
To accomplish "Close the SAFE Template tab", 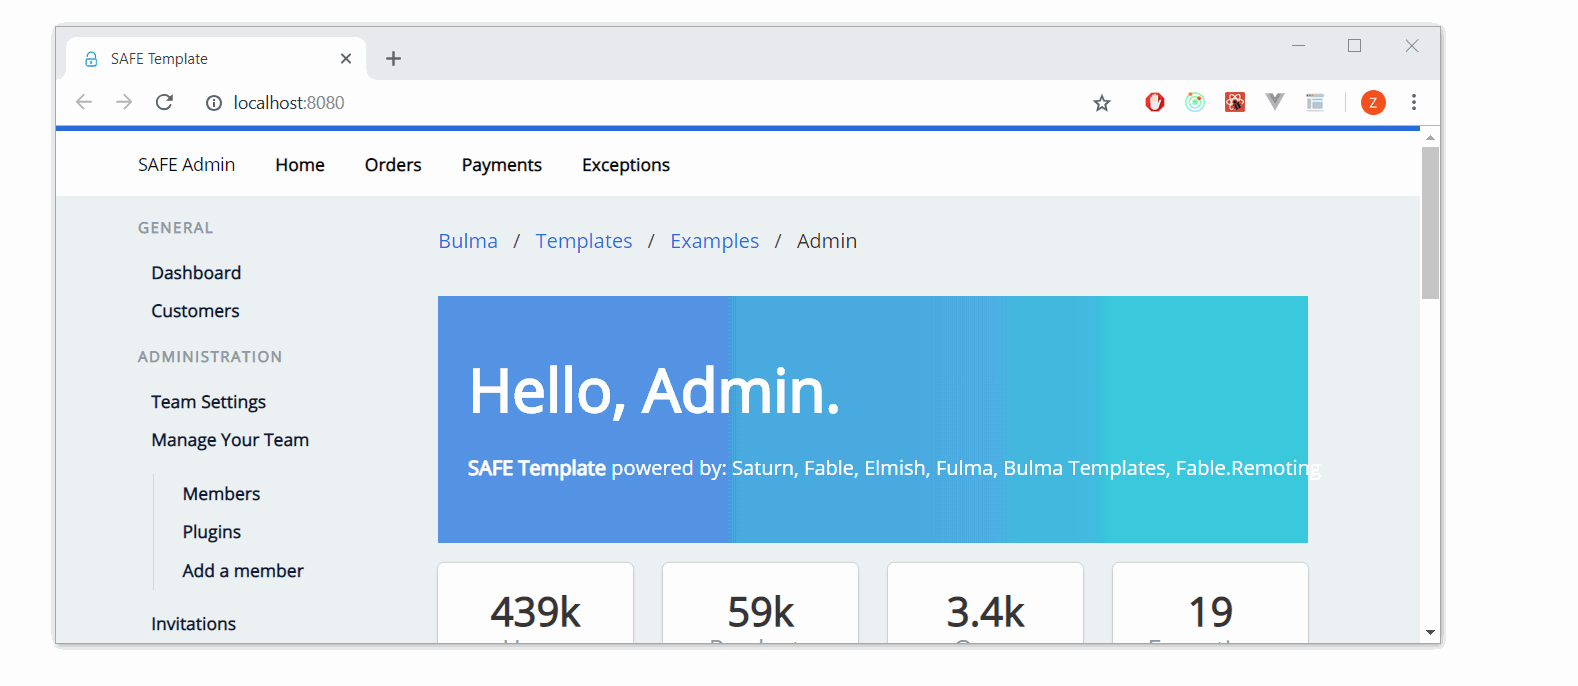I will (346, 59).
